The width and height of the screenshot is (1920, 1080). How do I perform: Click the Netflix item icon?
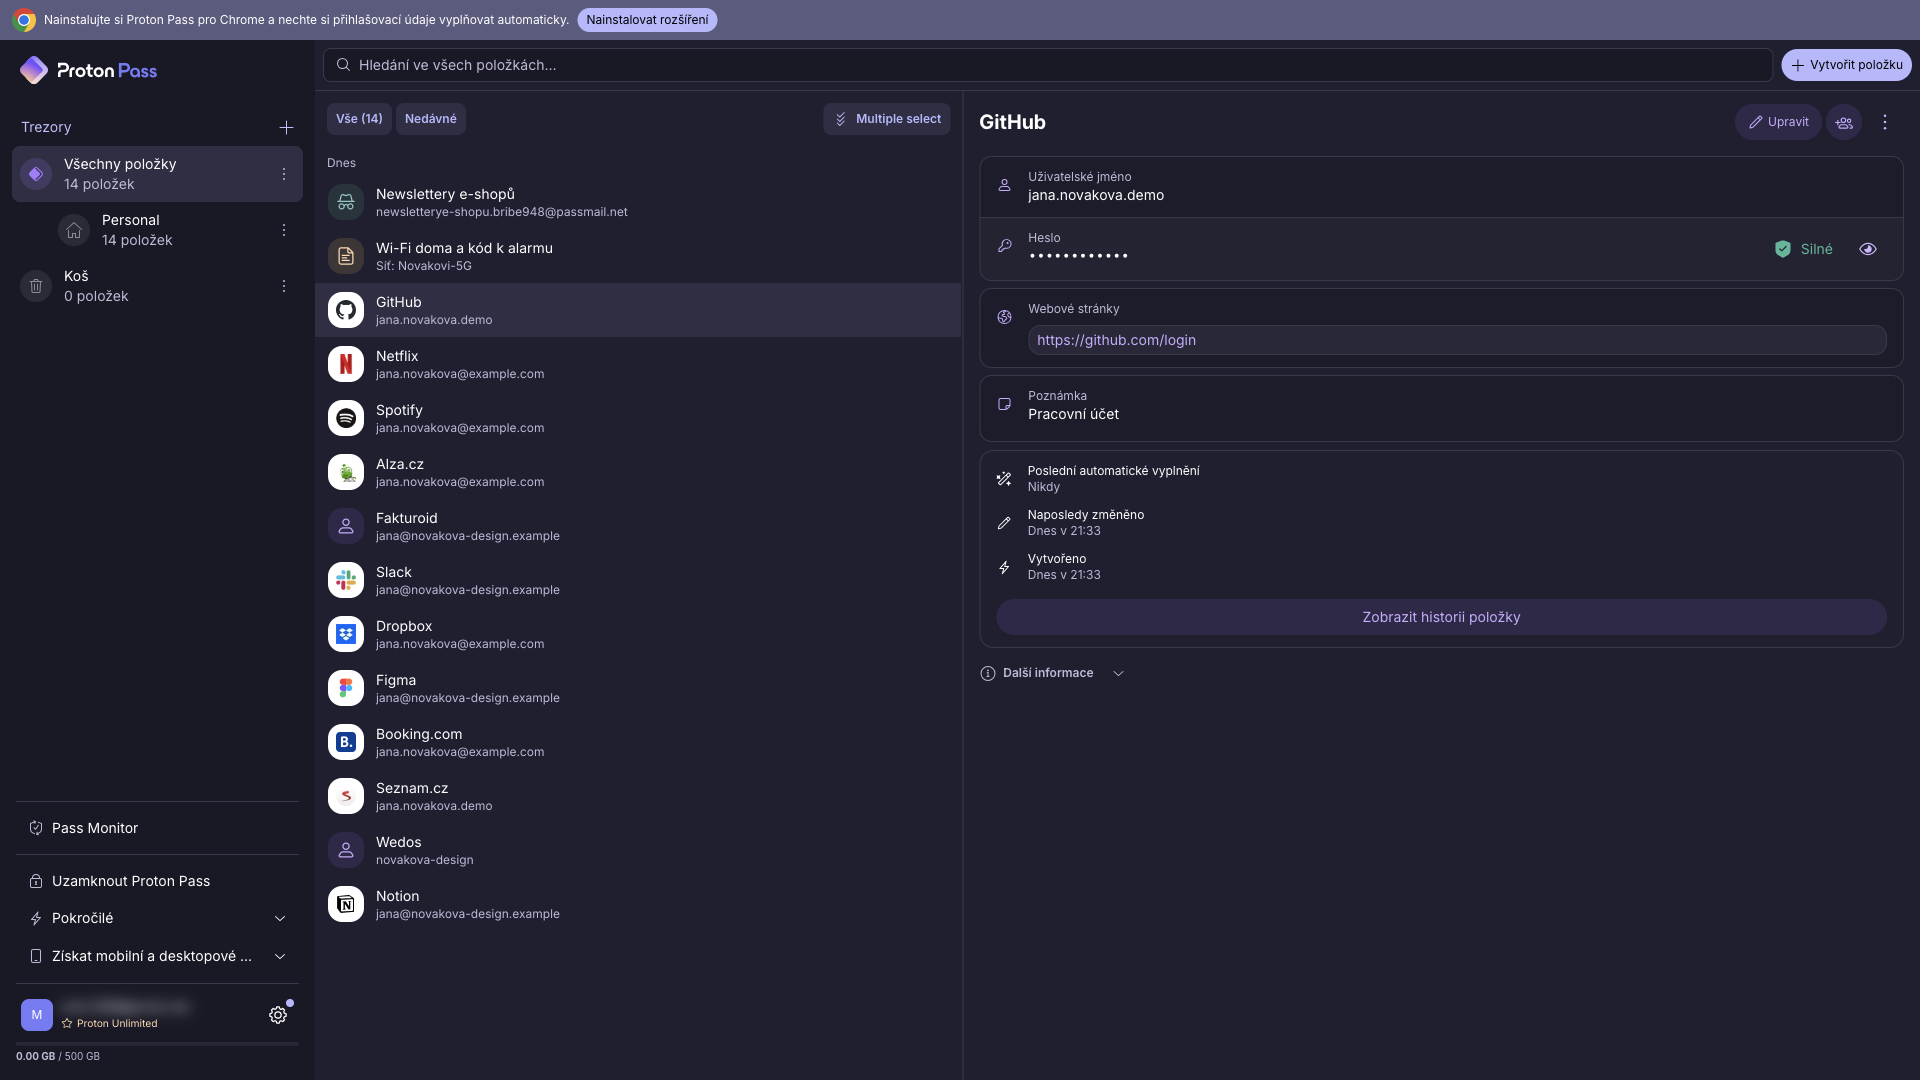[x=346, y=364]
